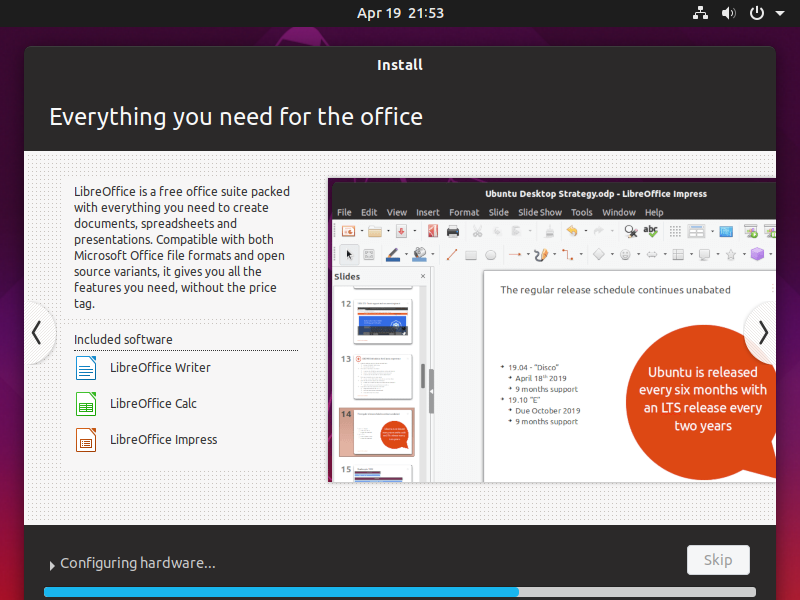This screenshot has width=800, height=600.
Task: Click the Print icon in Impress toolbar
Action: click(x=453, y=232)
